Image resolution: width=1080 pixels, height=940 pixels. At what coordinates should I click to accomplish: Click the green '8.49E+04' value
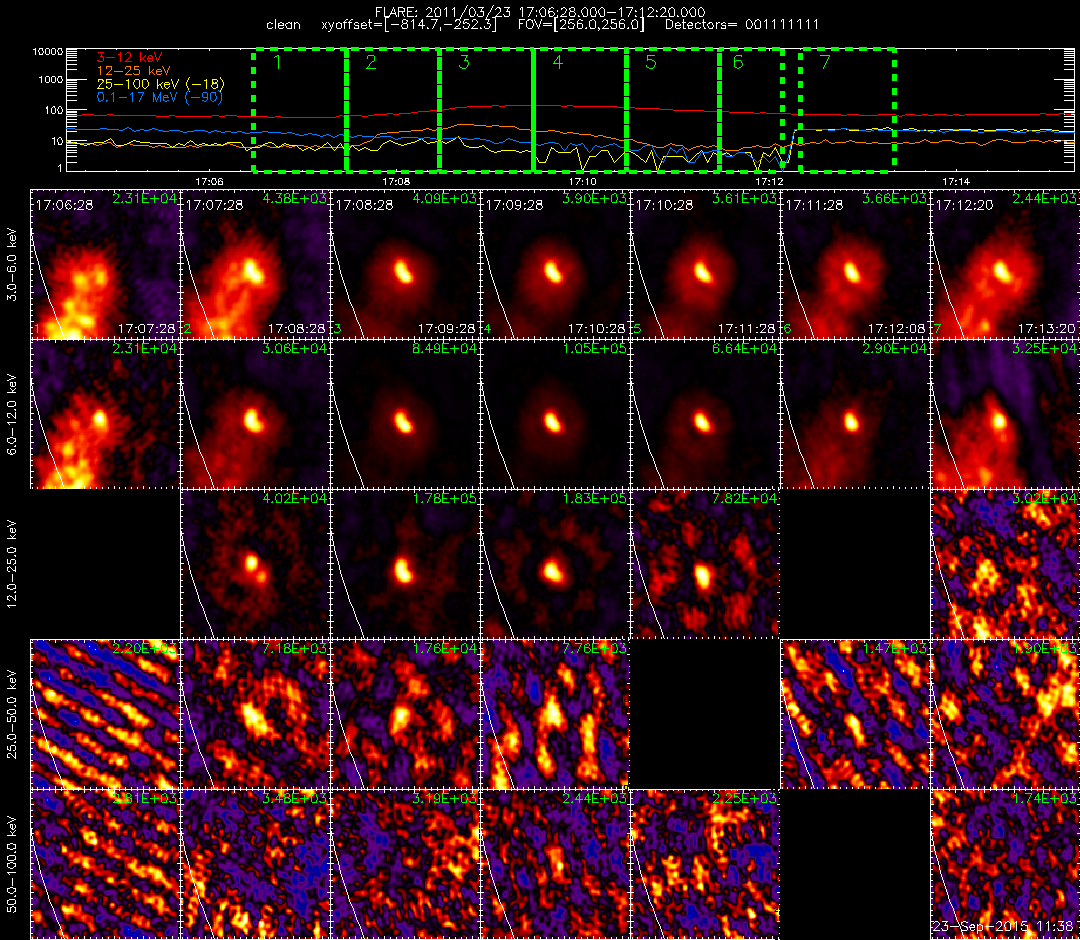445,348
